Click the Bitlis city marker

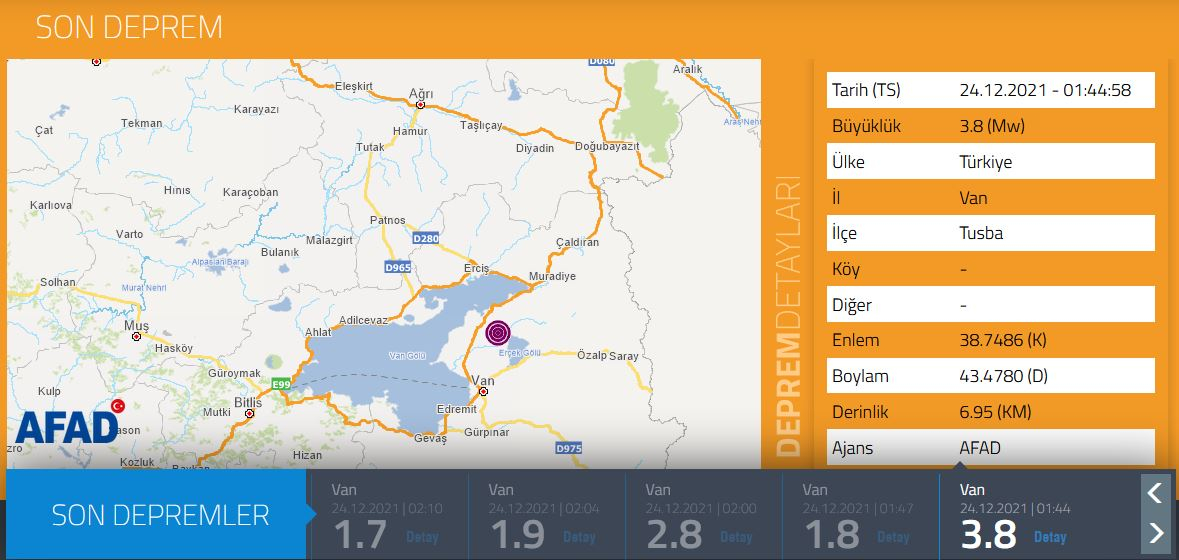tap(248, 412)
